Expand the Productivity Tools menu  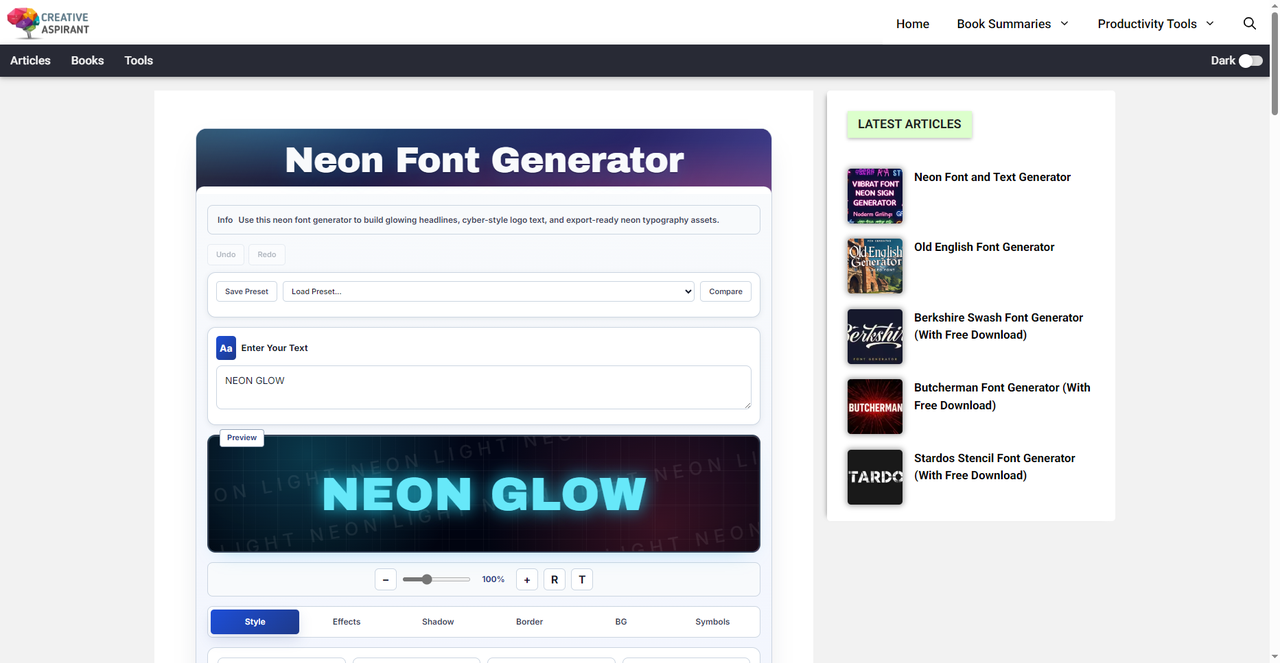(1155, 24)
